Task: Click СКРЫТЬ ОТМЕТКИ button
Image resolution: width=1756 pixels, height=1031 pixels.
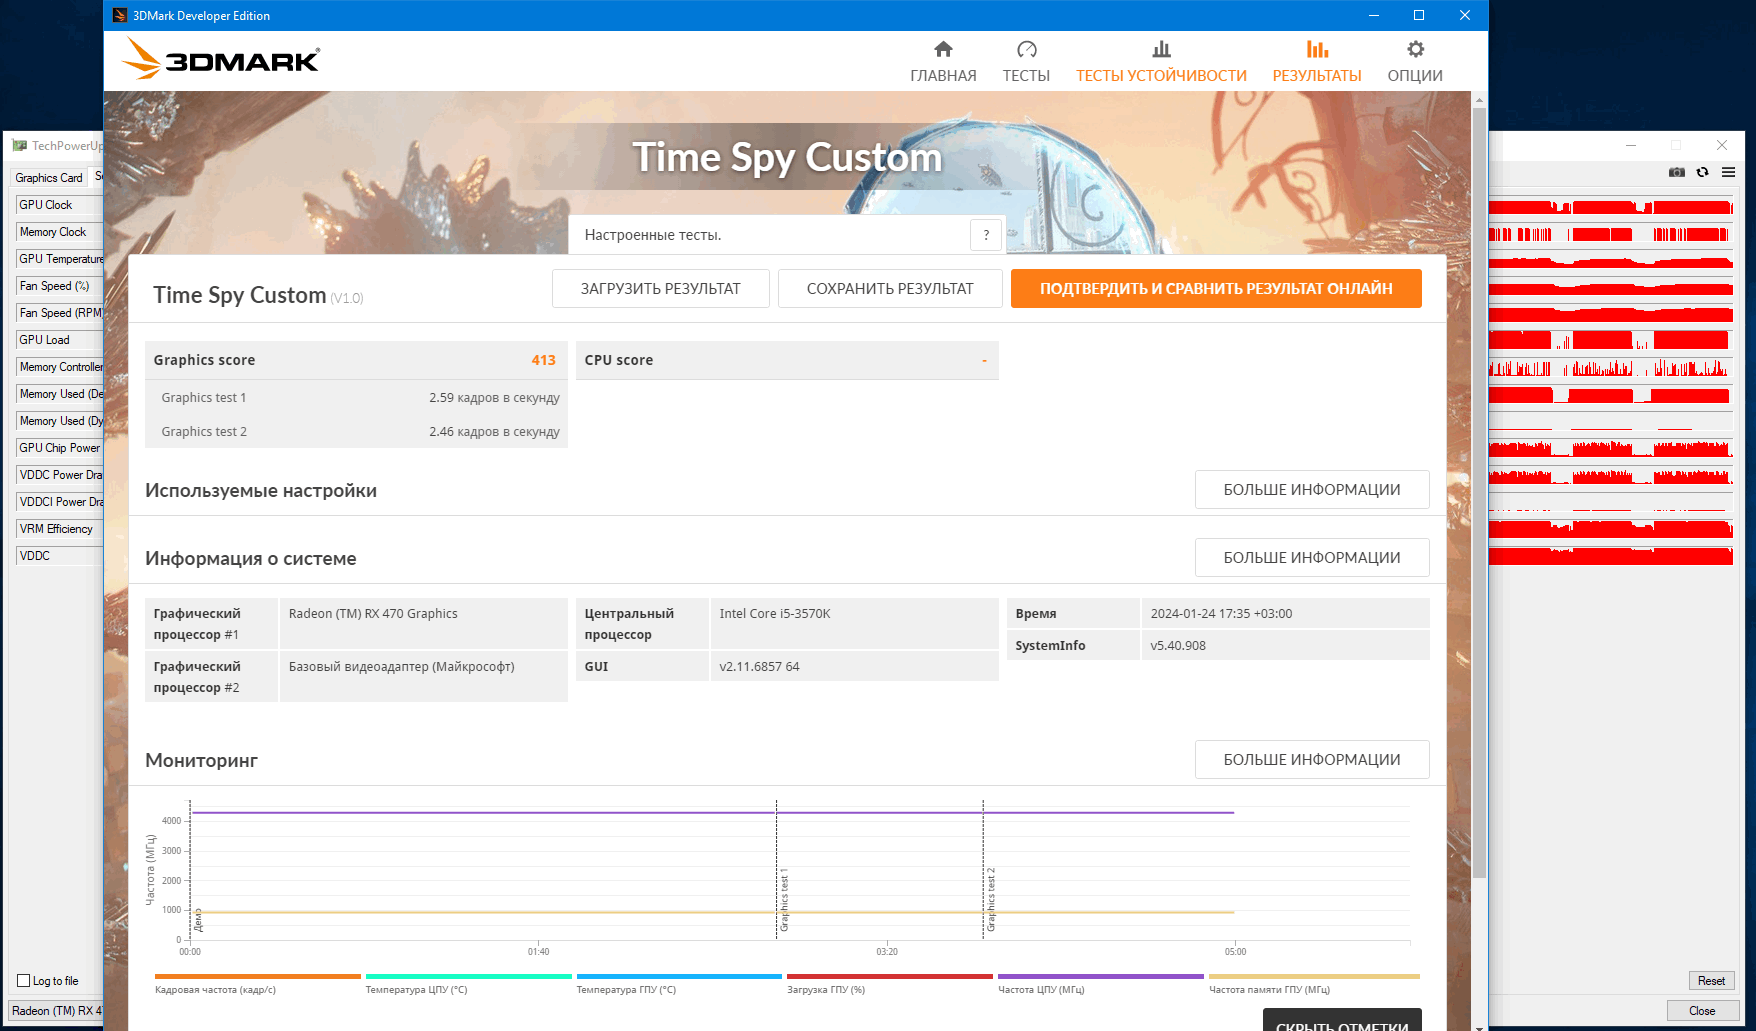Action: [x=1342, y=1020]
